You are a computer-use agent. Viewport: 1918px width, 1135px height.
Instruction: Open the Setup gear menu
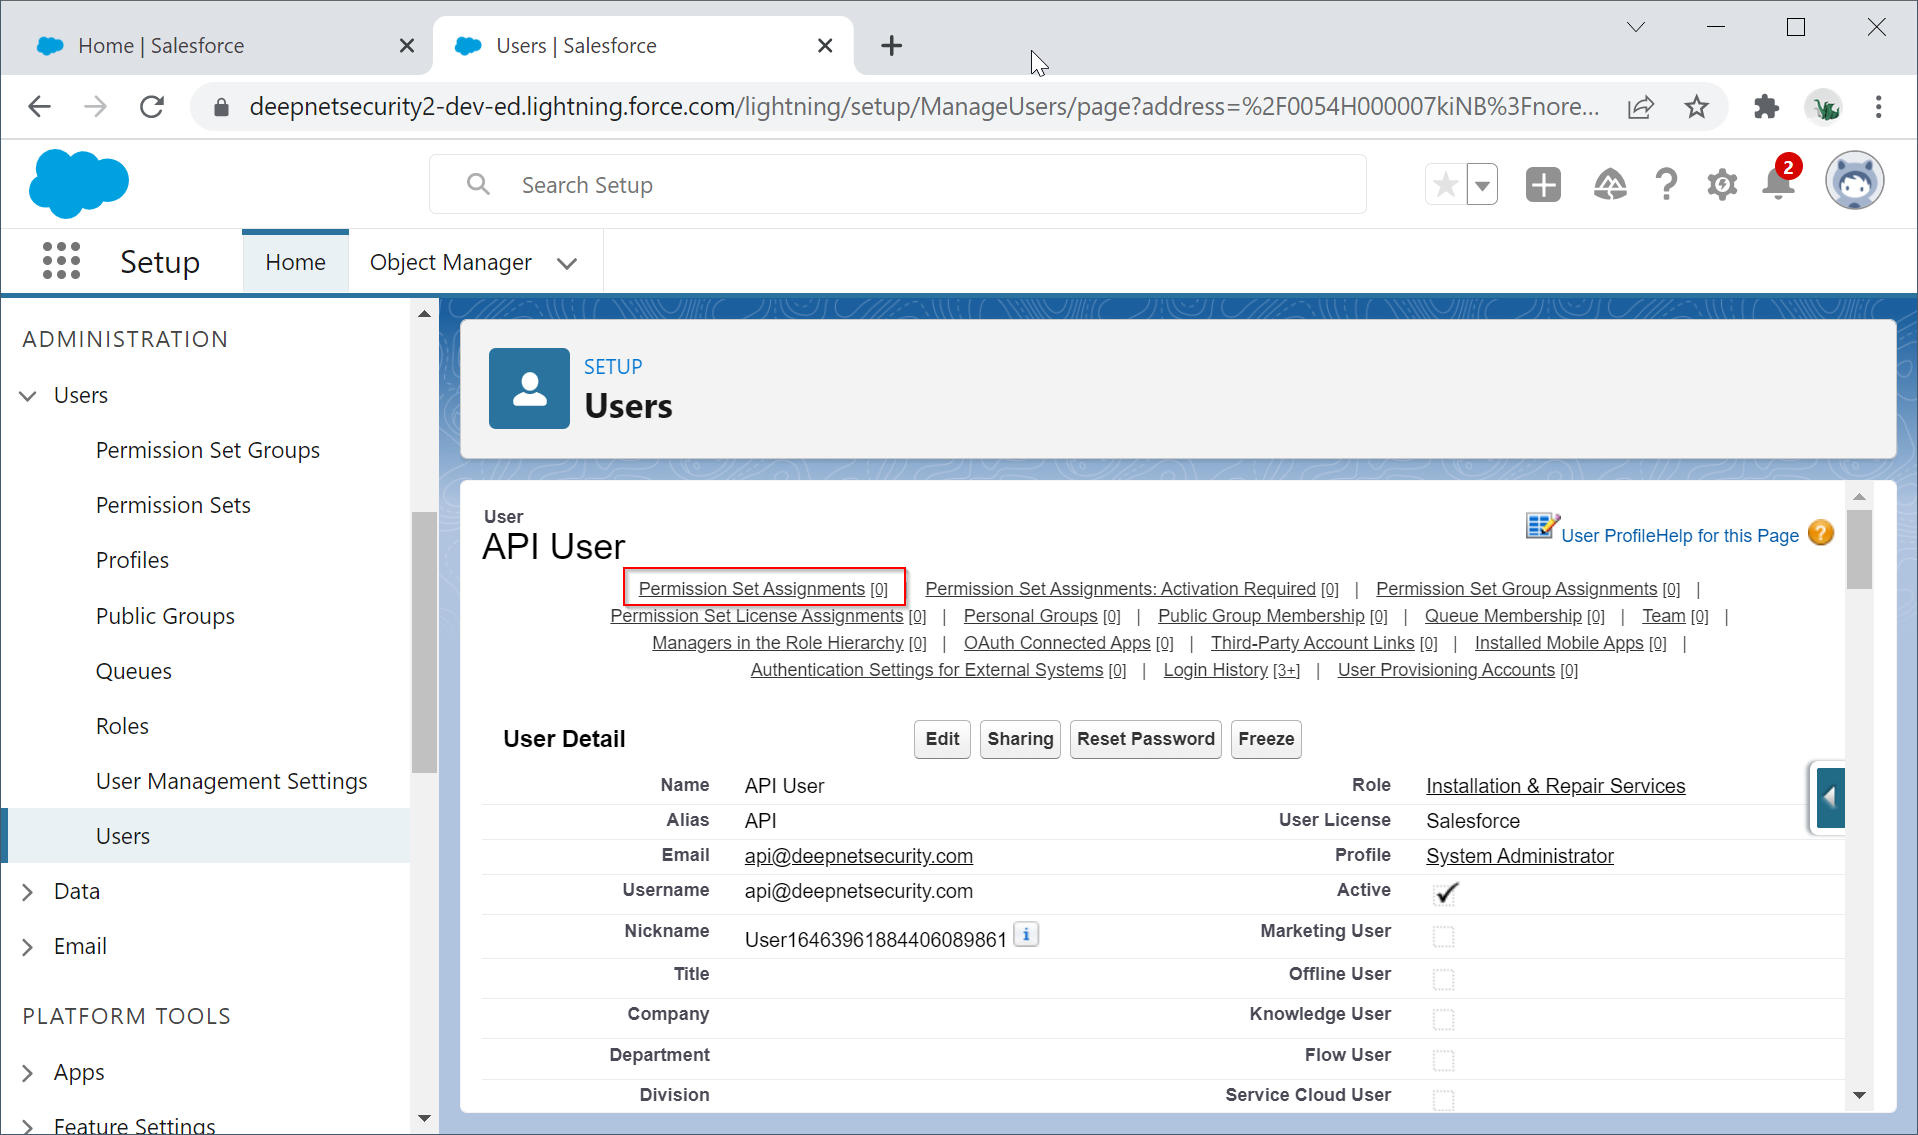[x=1722, y=185]
